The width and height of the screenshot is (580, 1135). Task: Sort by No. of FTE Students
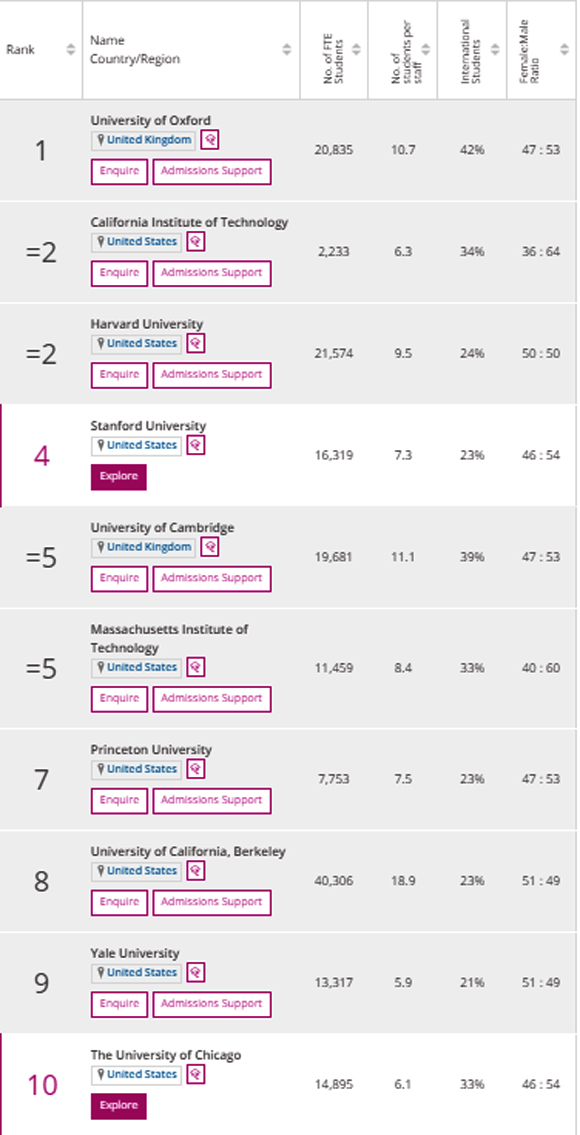356,49
